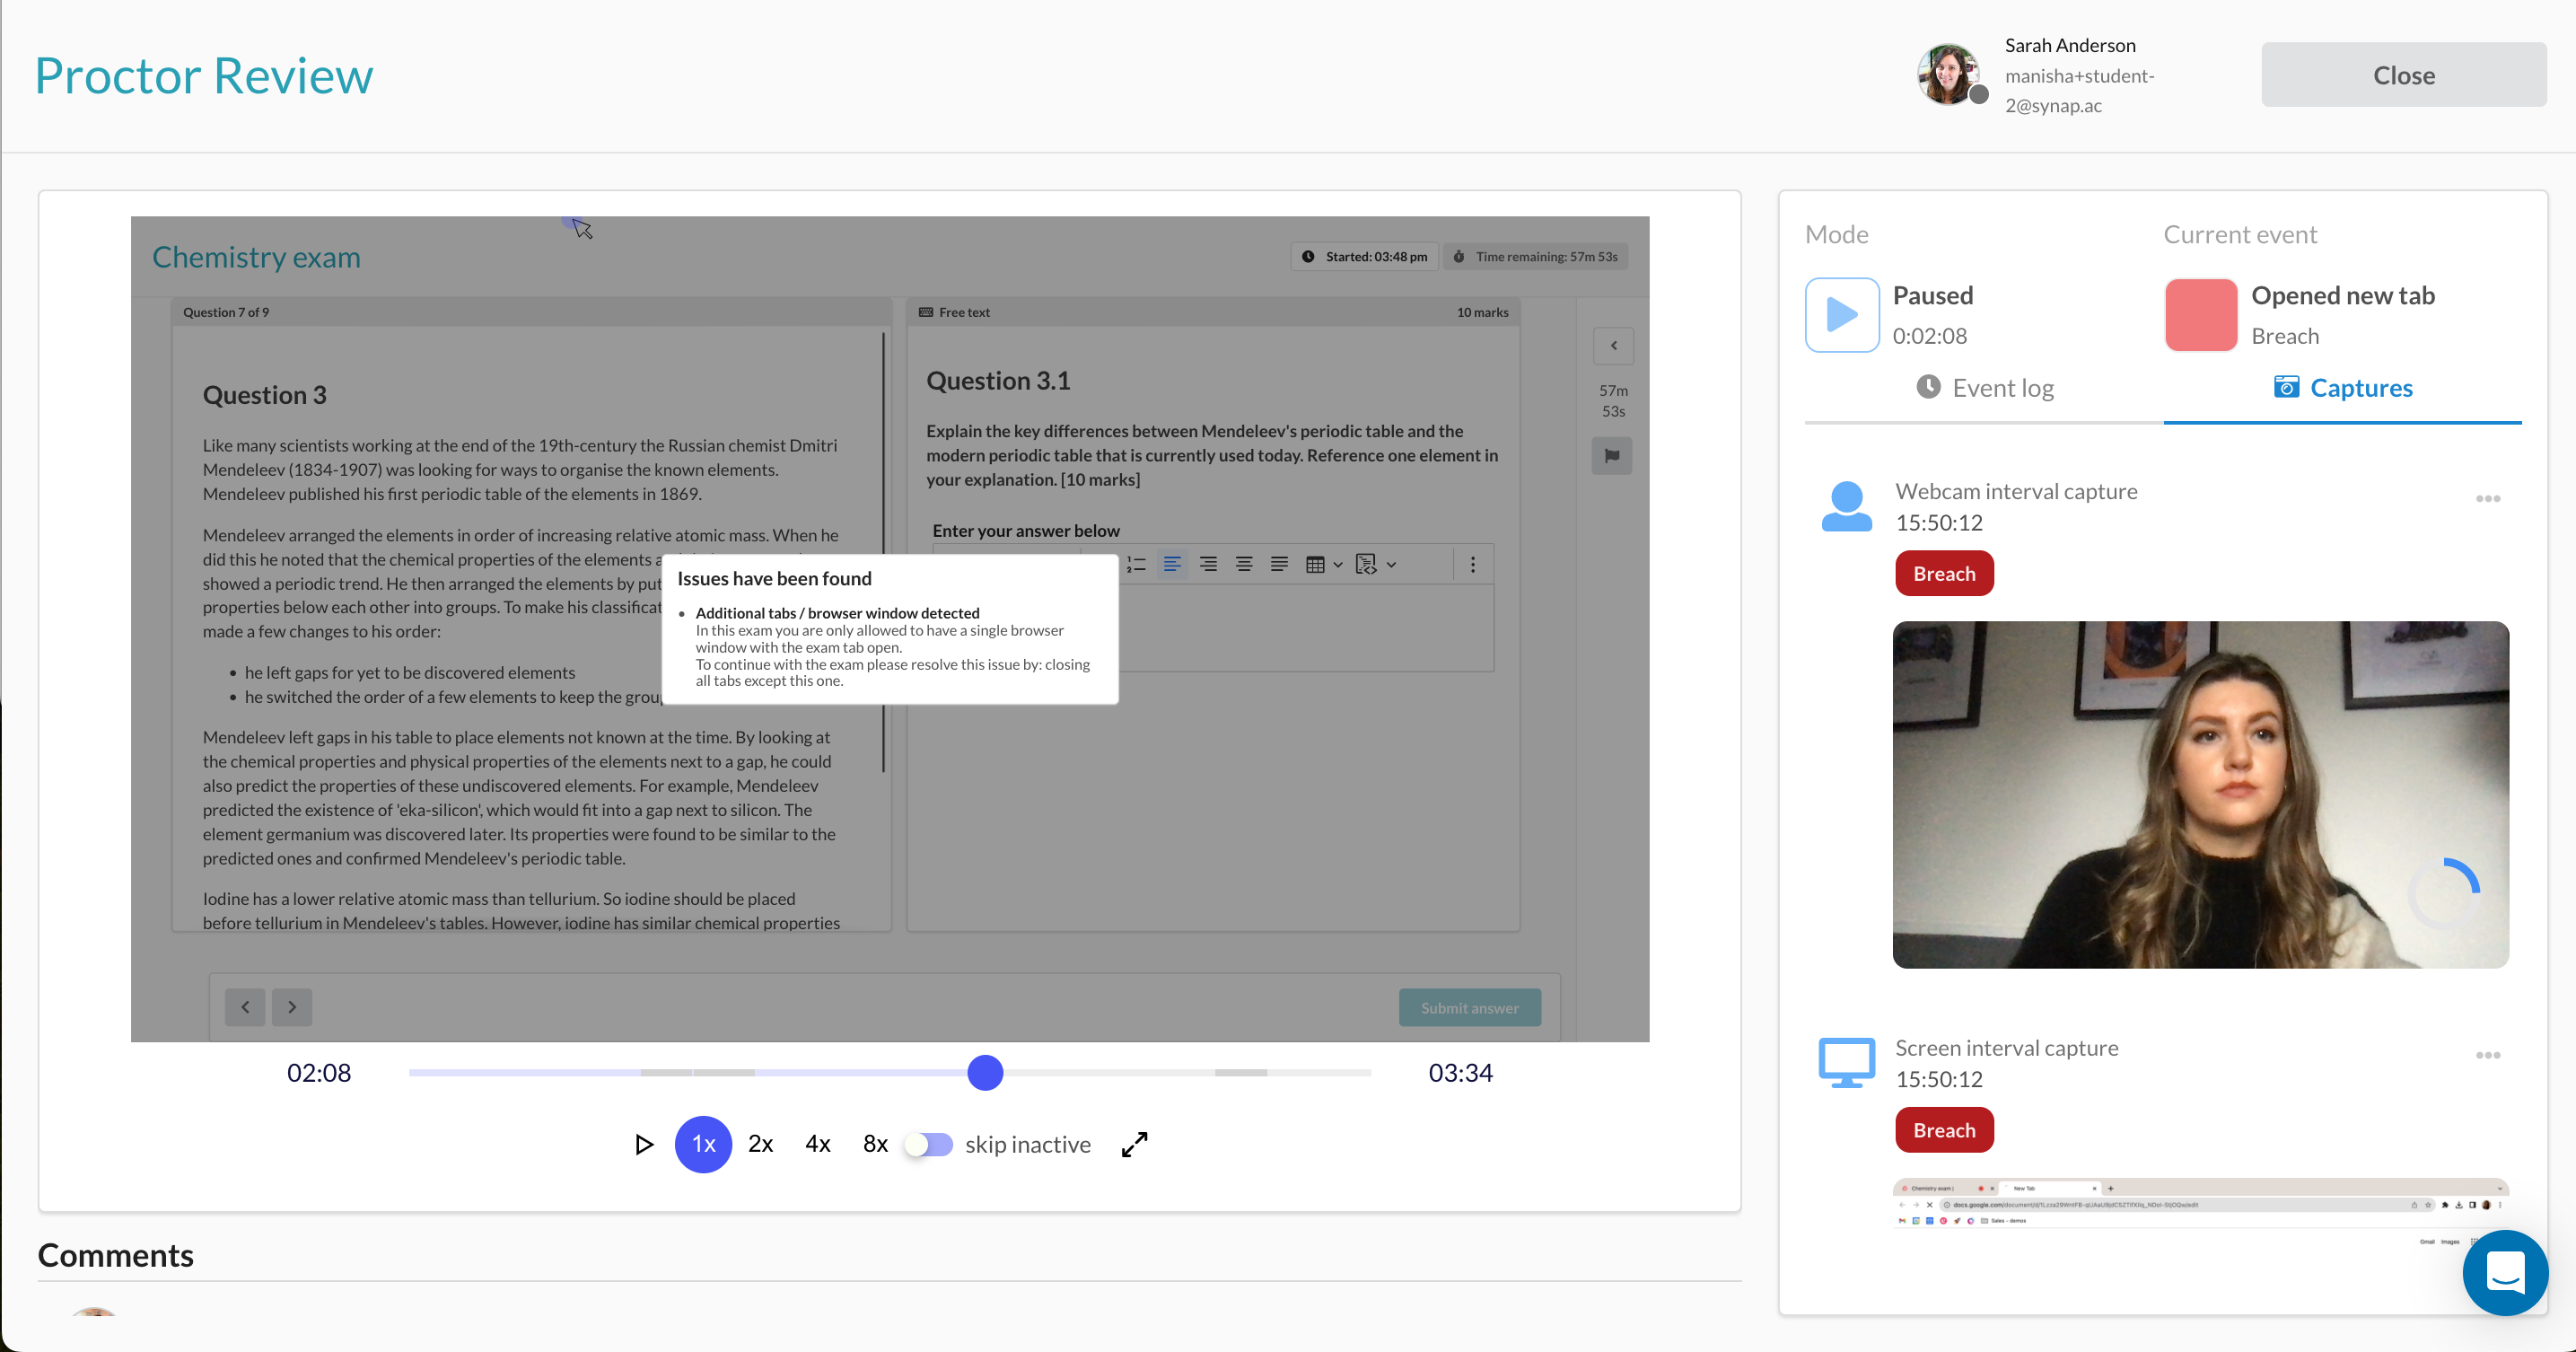This screenshot has width=2576, height=1352.
Task: Click the flag icon in the exam sidebar
Action: [1612, 456]
